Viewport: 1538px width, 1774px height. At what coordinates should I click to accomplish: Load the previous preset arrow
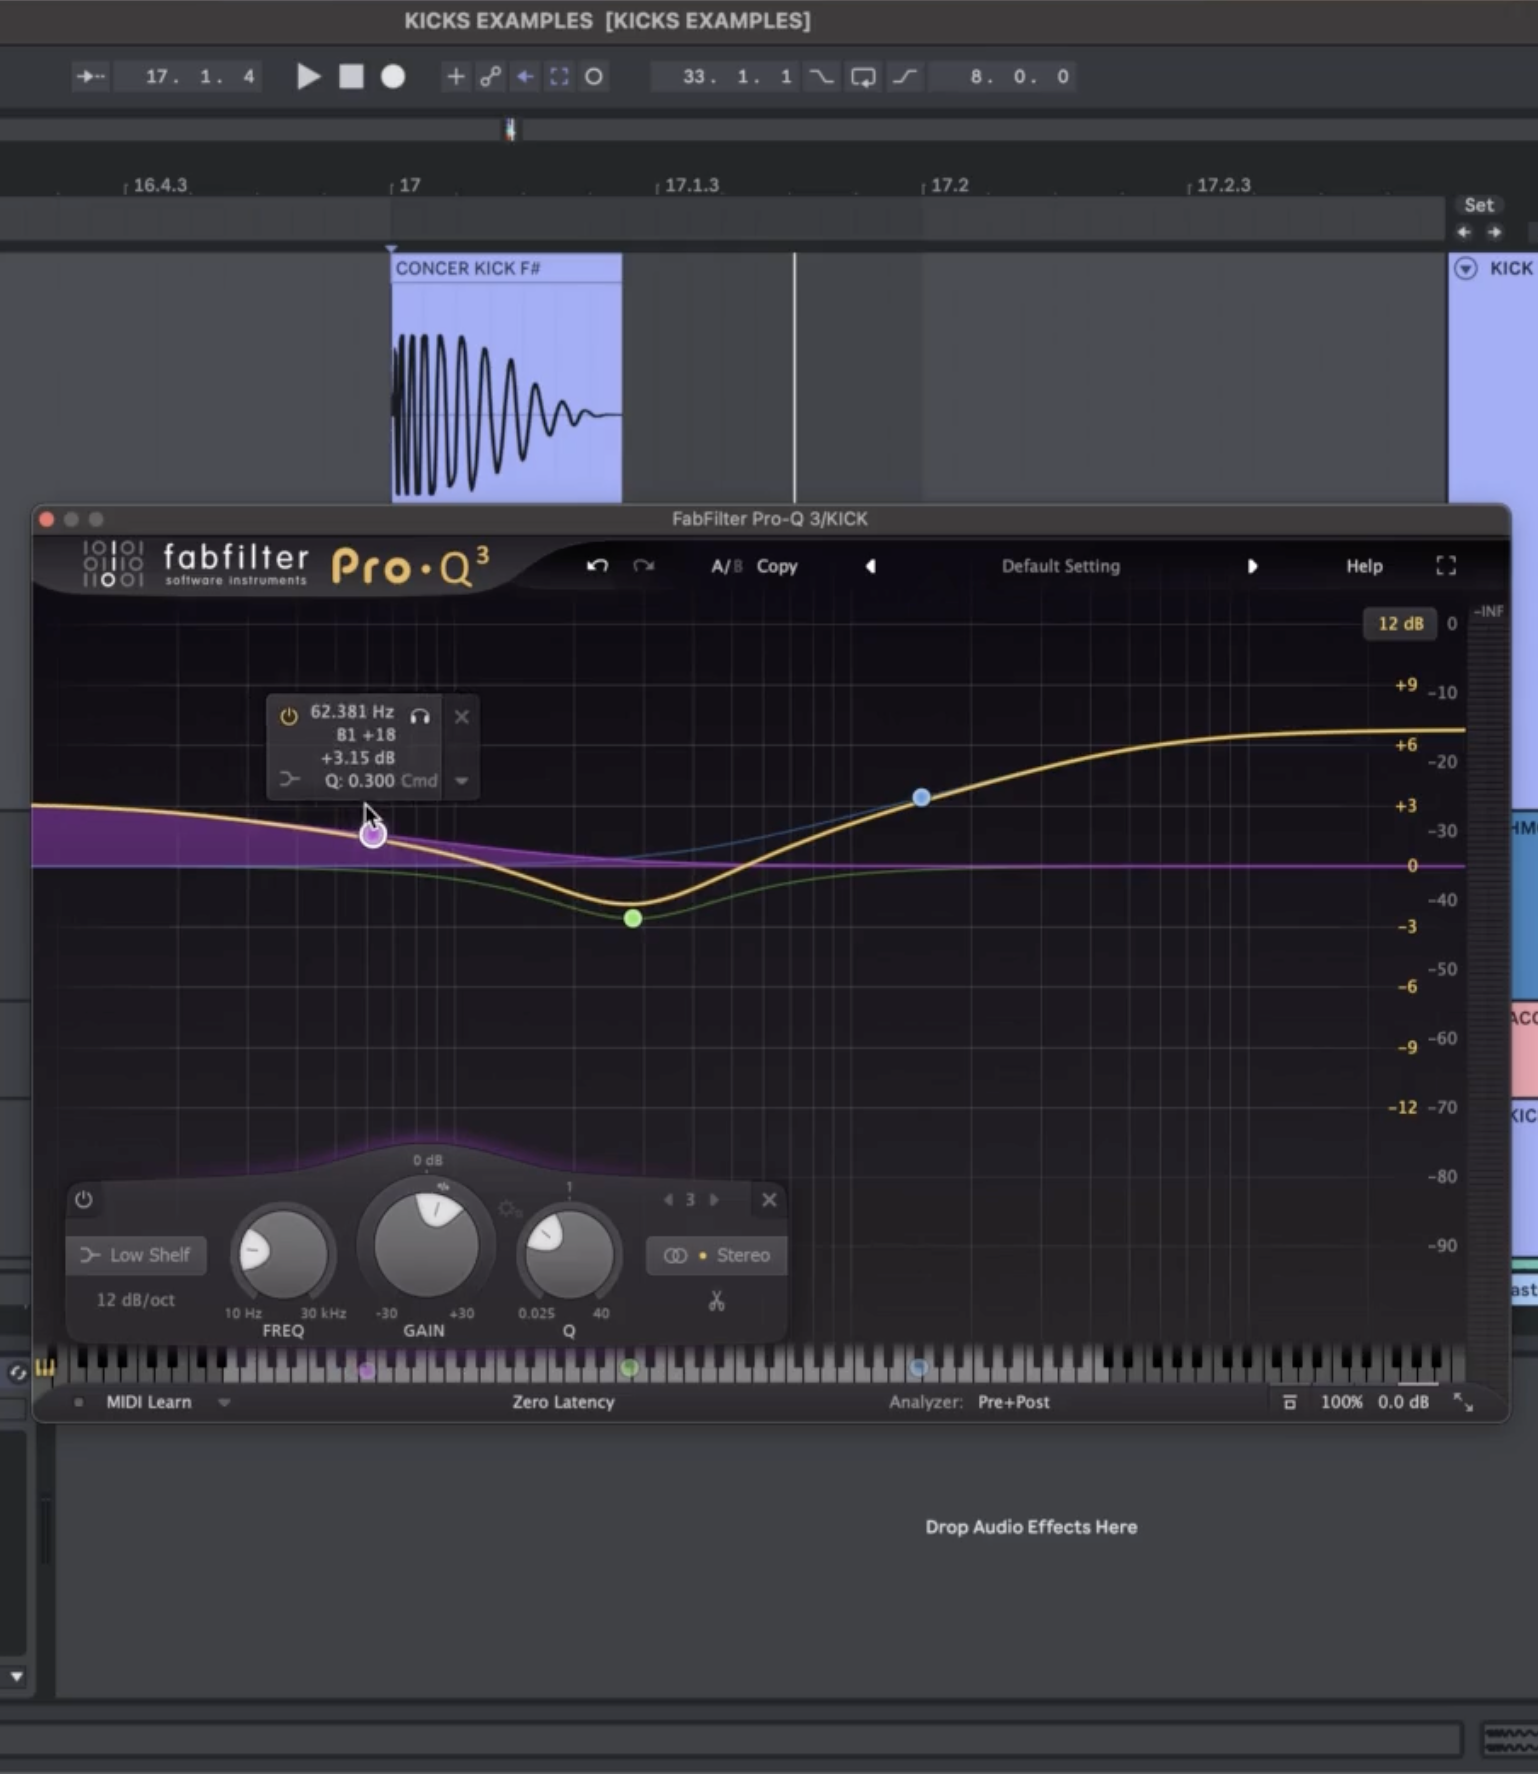pyautogui.click(x=870, y=566)
